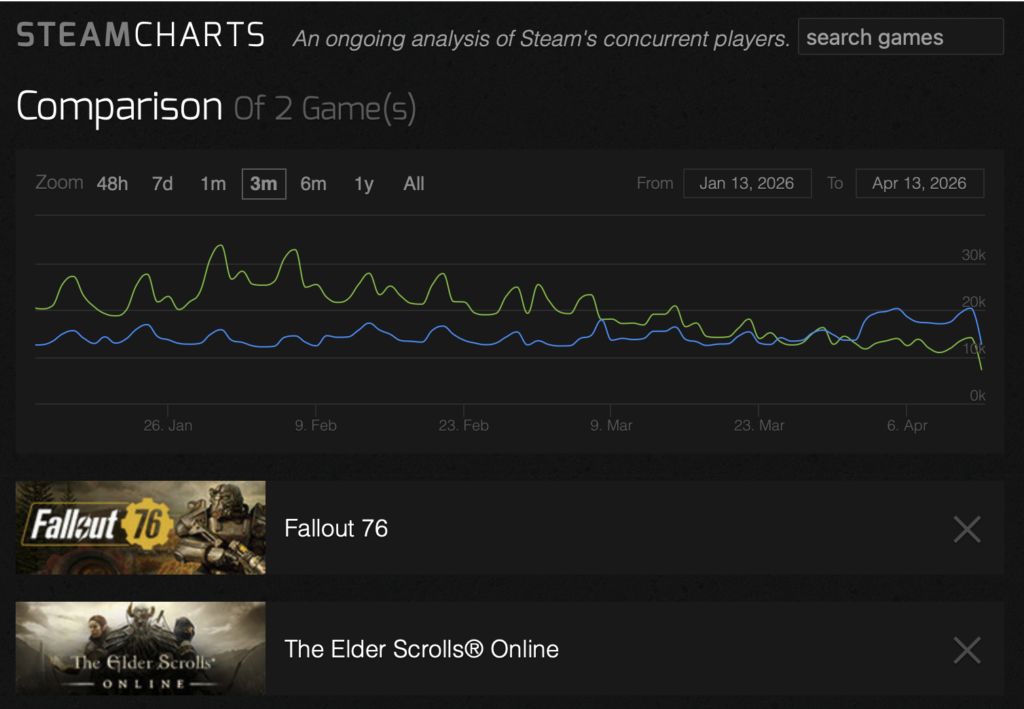Select the 3m zoom option
The height and width of the screenshot is (709, 1024).
(263, 184)
